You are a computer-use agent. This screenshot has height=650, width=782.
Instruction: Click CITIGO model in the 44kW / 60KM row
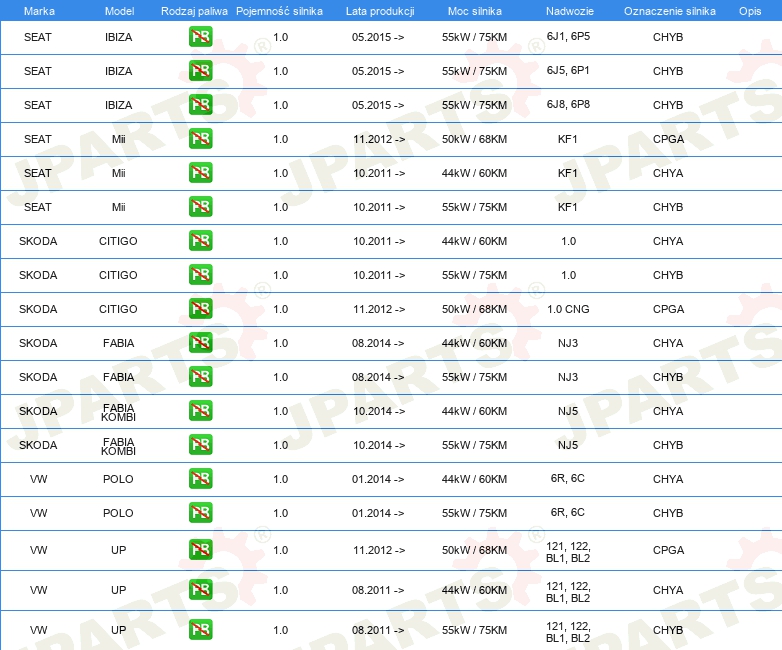click(118, 241)
